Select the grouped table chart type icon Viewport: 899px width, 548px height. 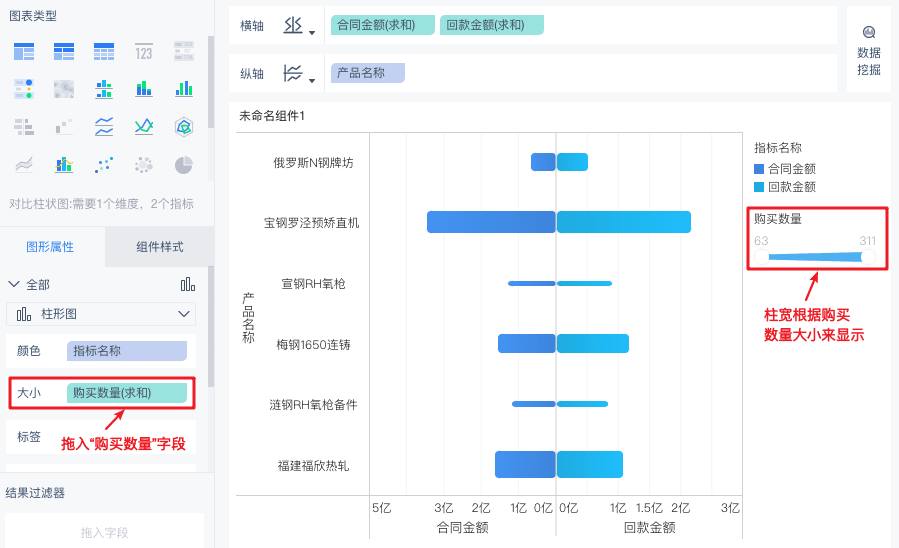[24, 52]
